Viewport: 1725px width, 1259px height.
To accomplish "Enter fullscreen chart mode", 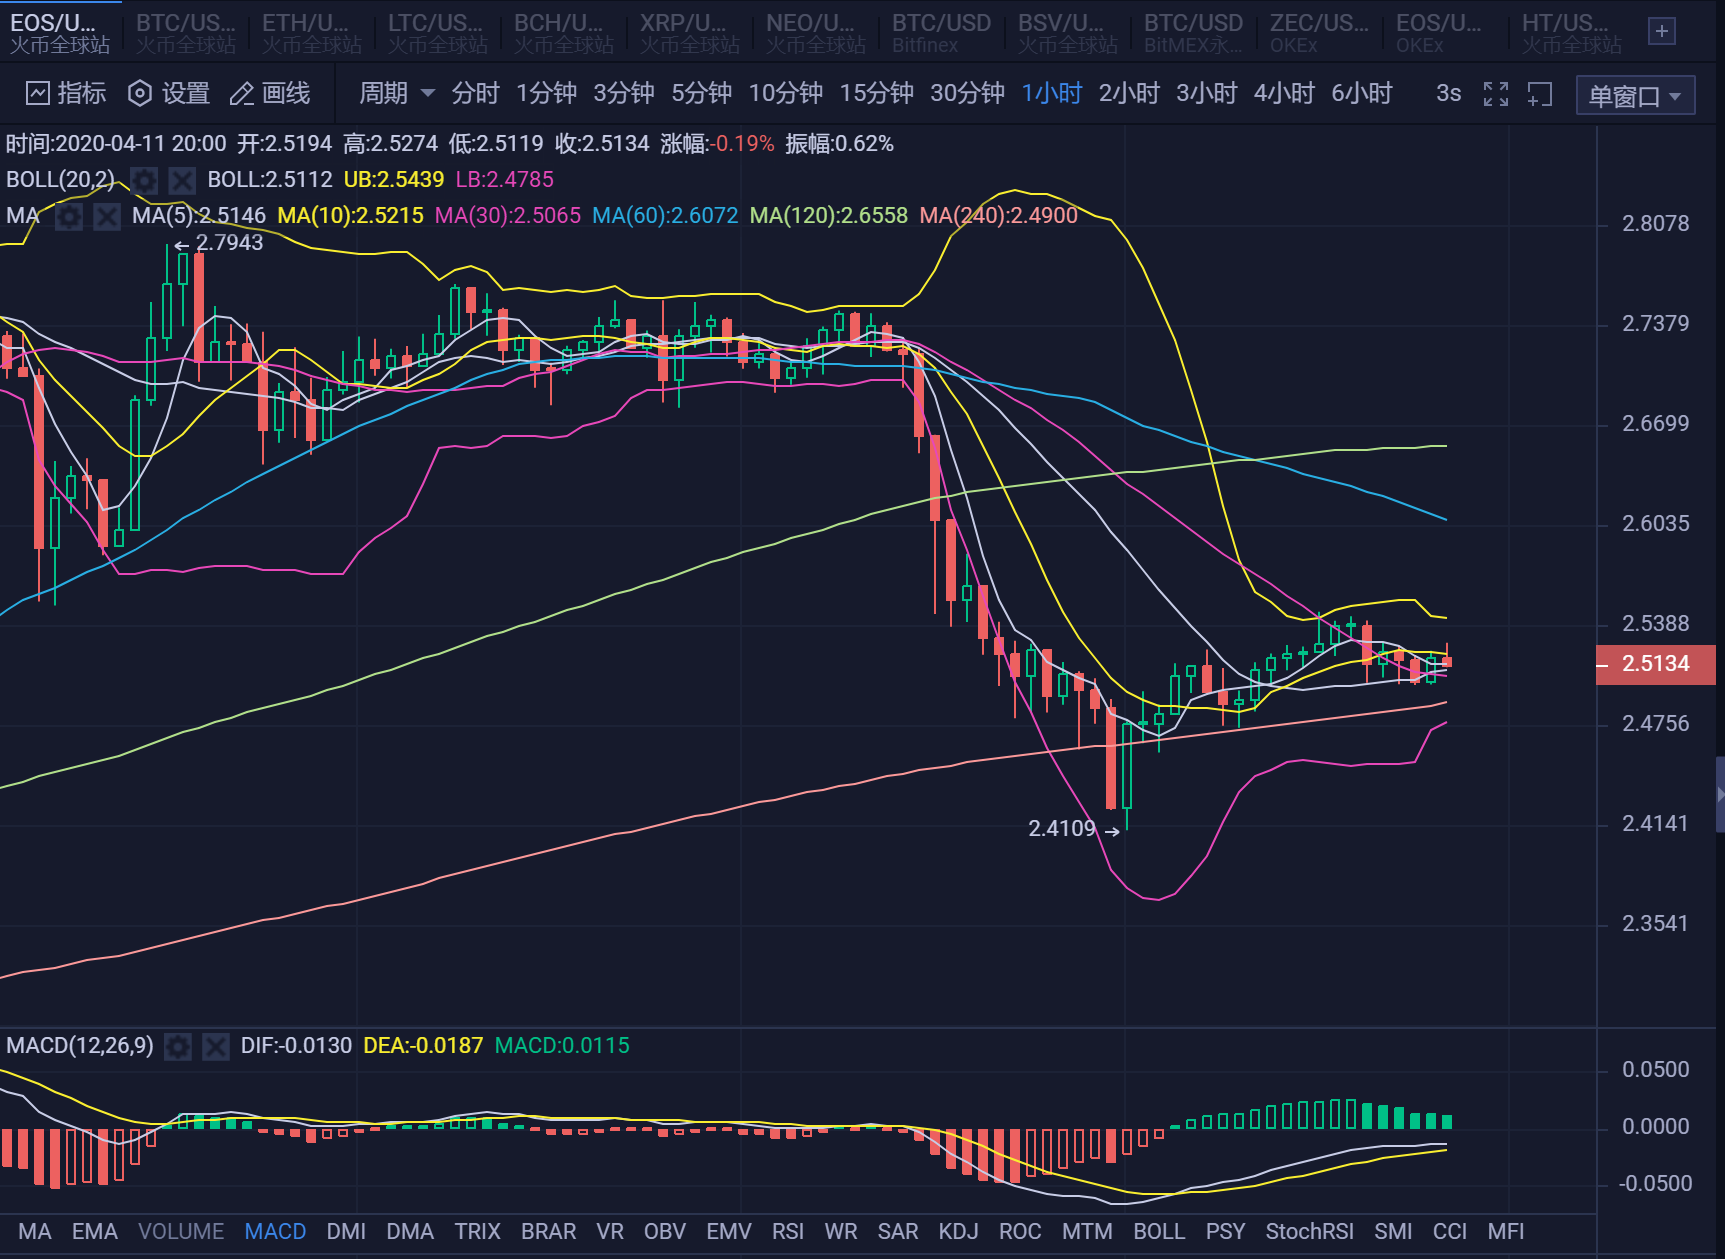I will click(x=1496, y=94).
